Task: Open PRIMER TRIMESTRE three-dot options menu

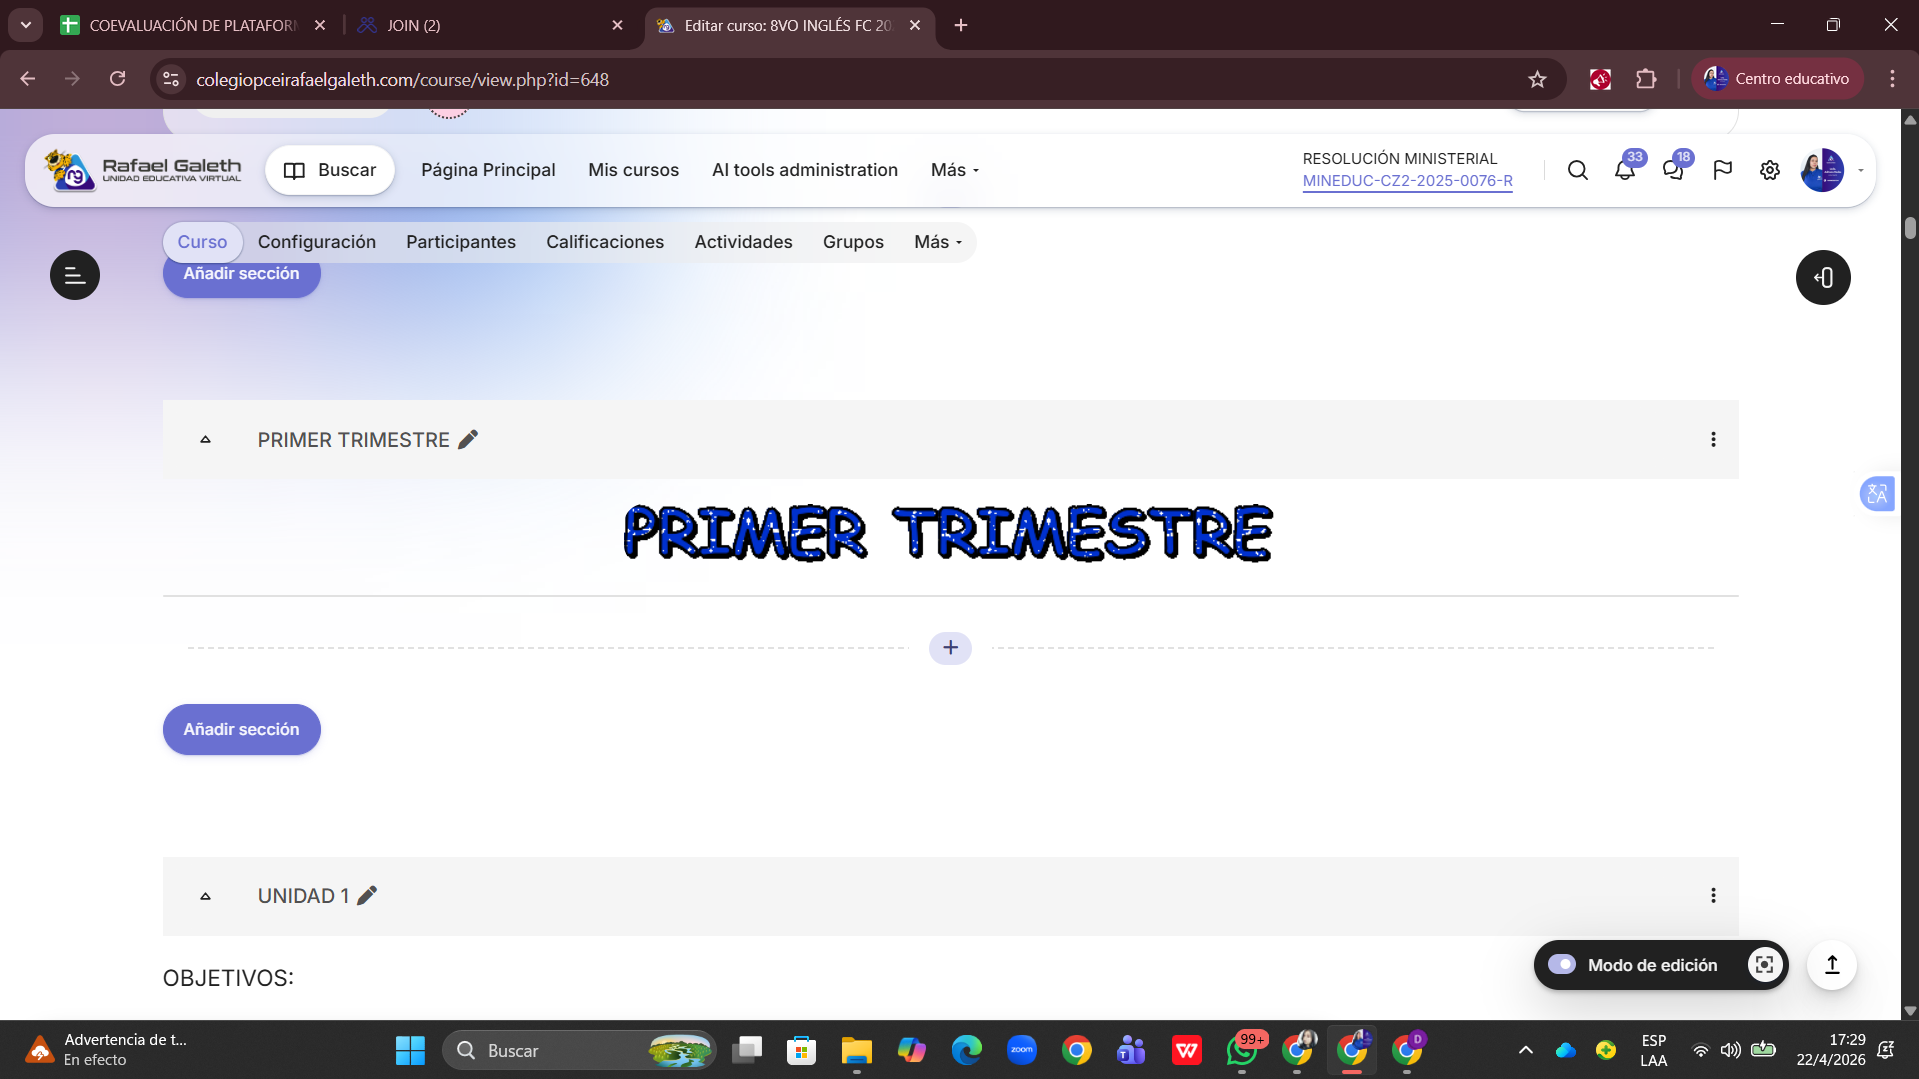Action: point(1713,440)
